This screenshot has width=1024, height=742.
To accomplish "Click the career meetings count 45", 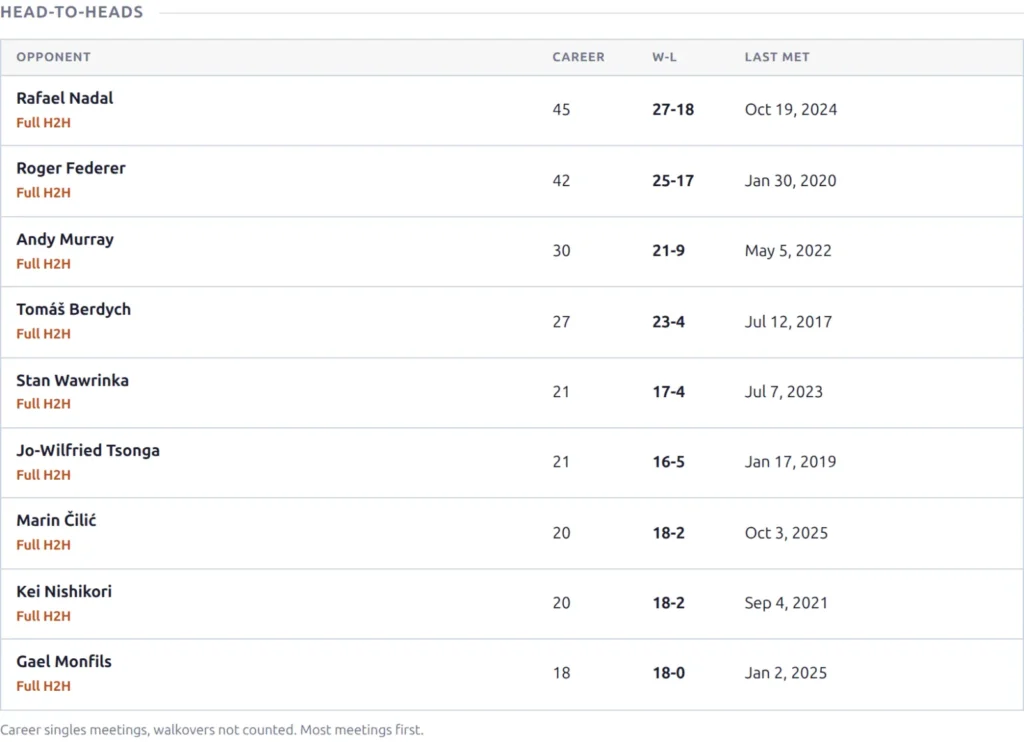I will pos(561,109).
